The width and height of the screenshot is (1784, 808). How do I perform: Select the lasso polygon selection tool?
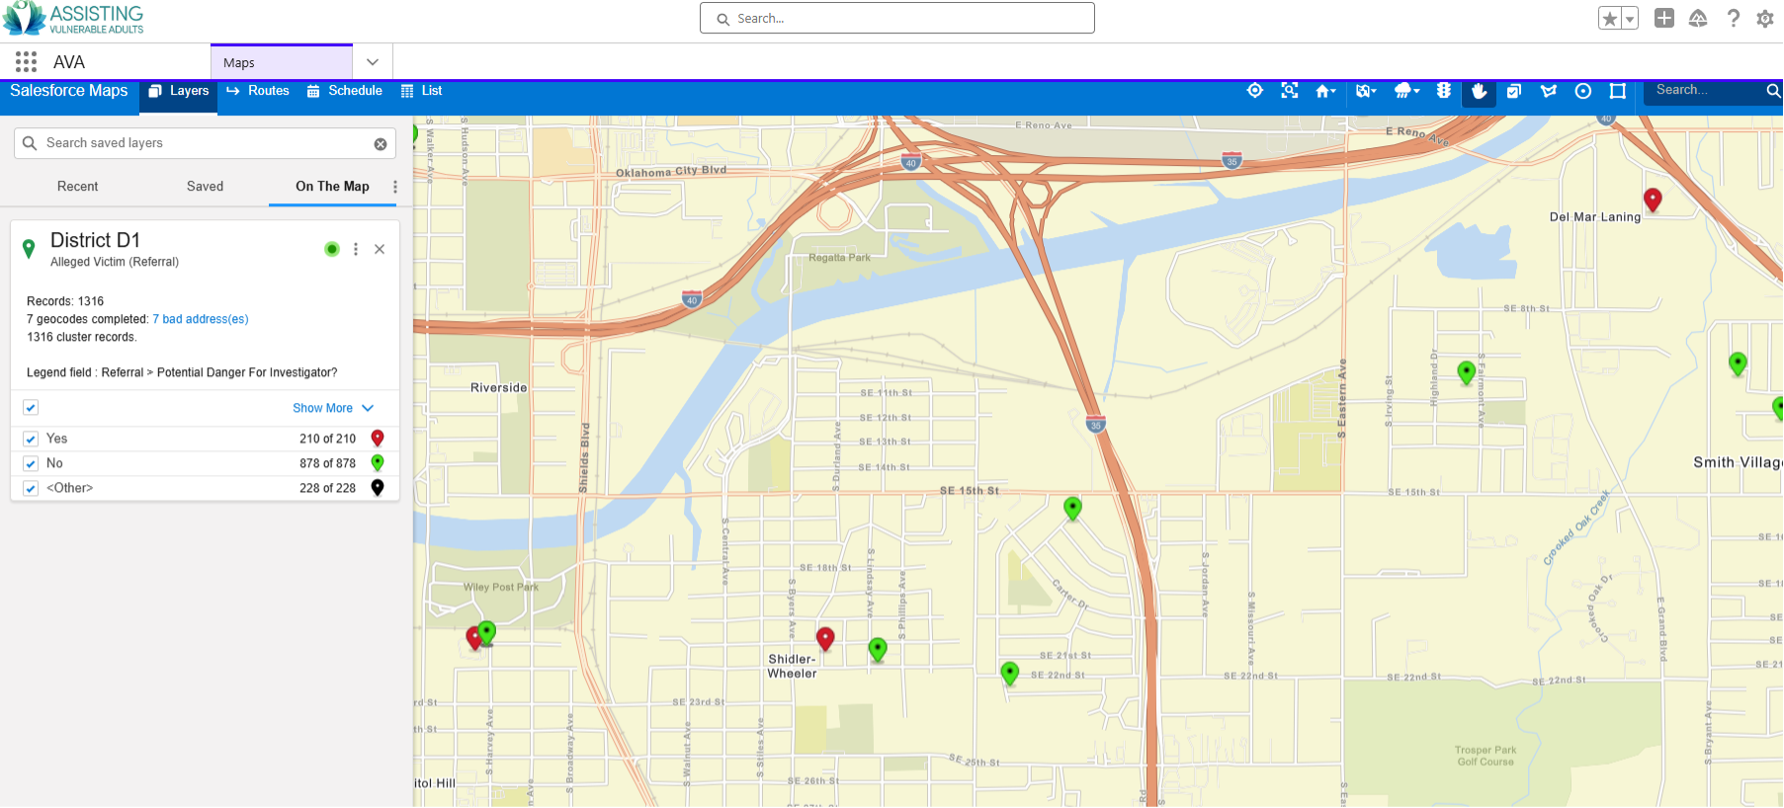(x=1548, y=91)
